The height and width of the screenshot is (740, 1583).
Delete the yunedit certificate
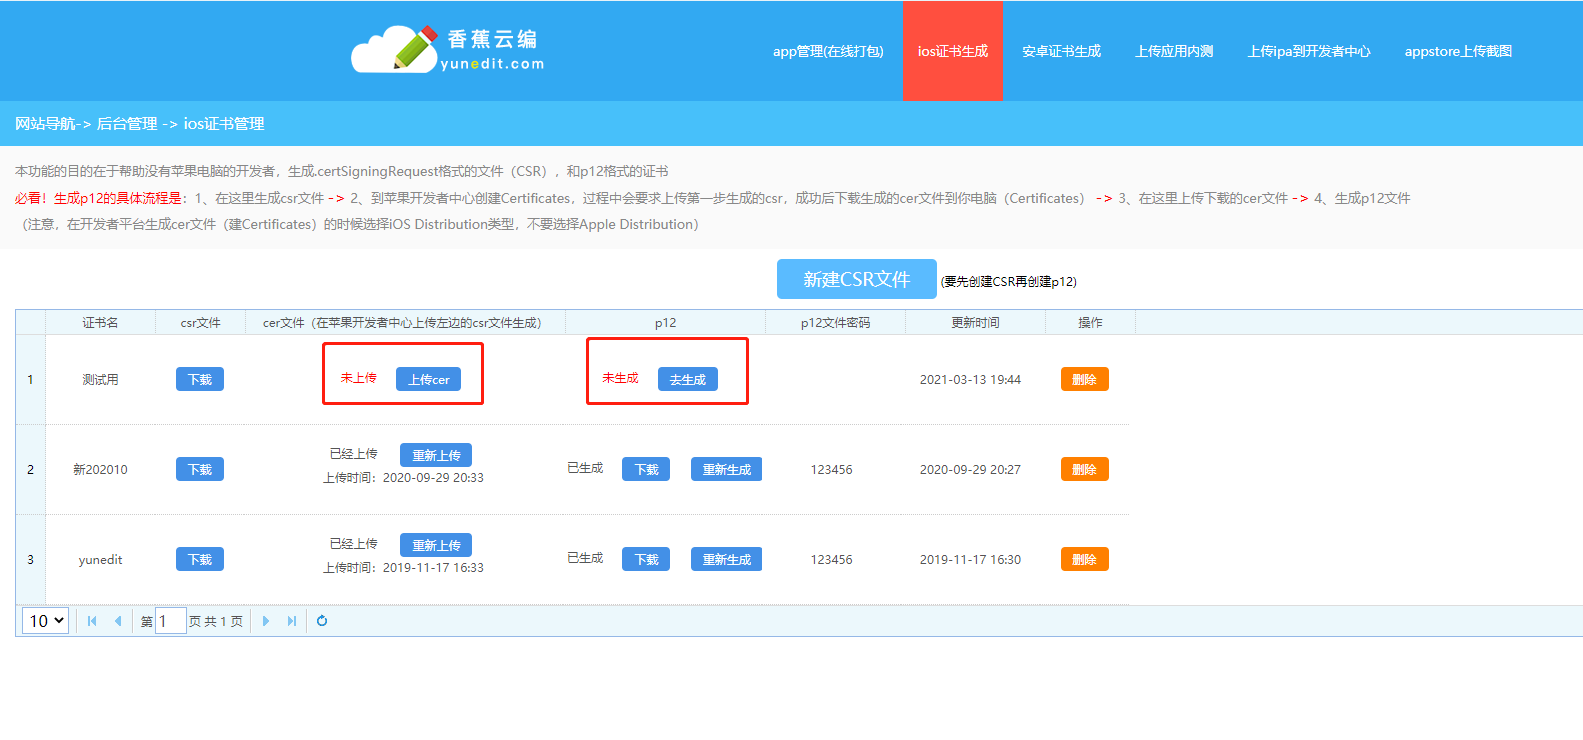1084,559
